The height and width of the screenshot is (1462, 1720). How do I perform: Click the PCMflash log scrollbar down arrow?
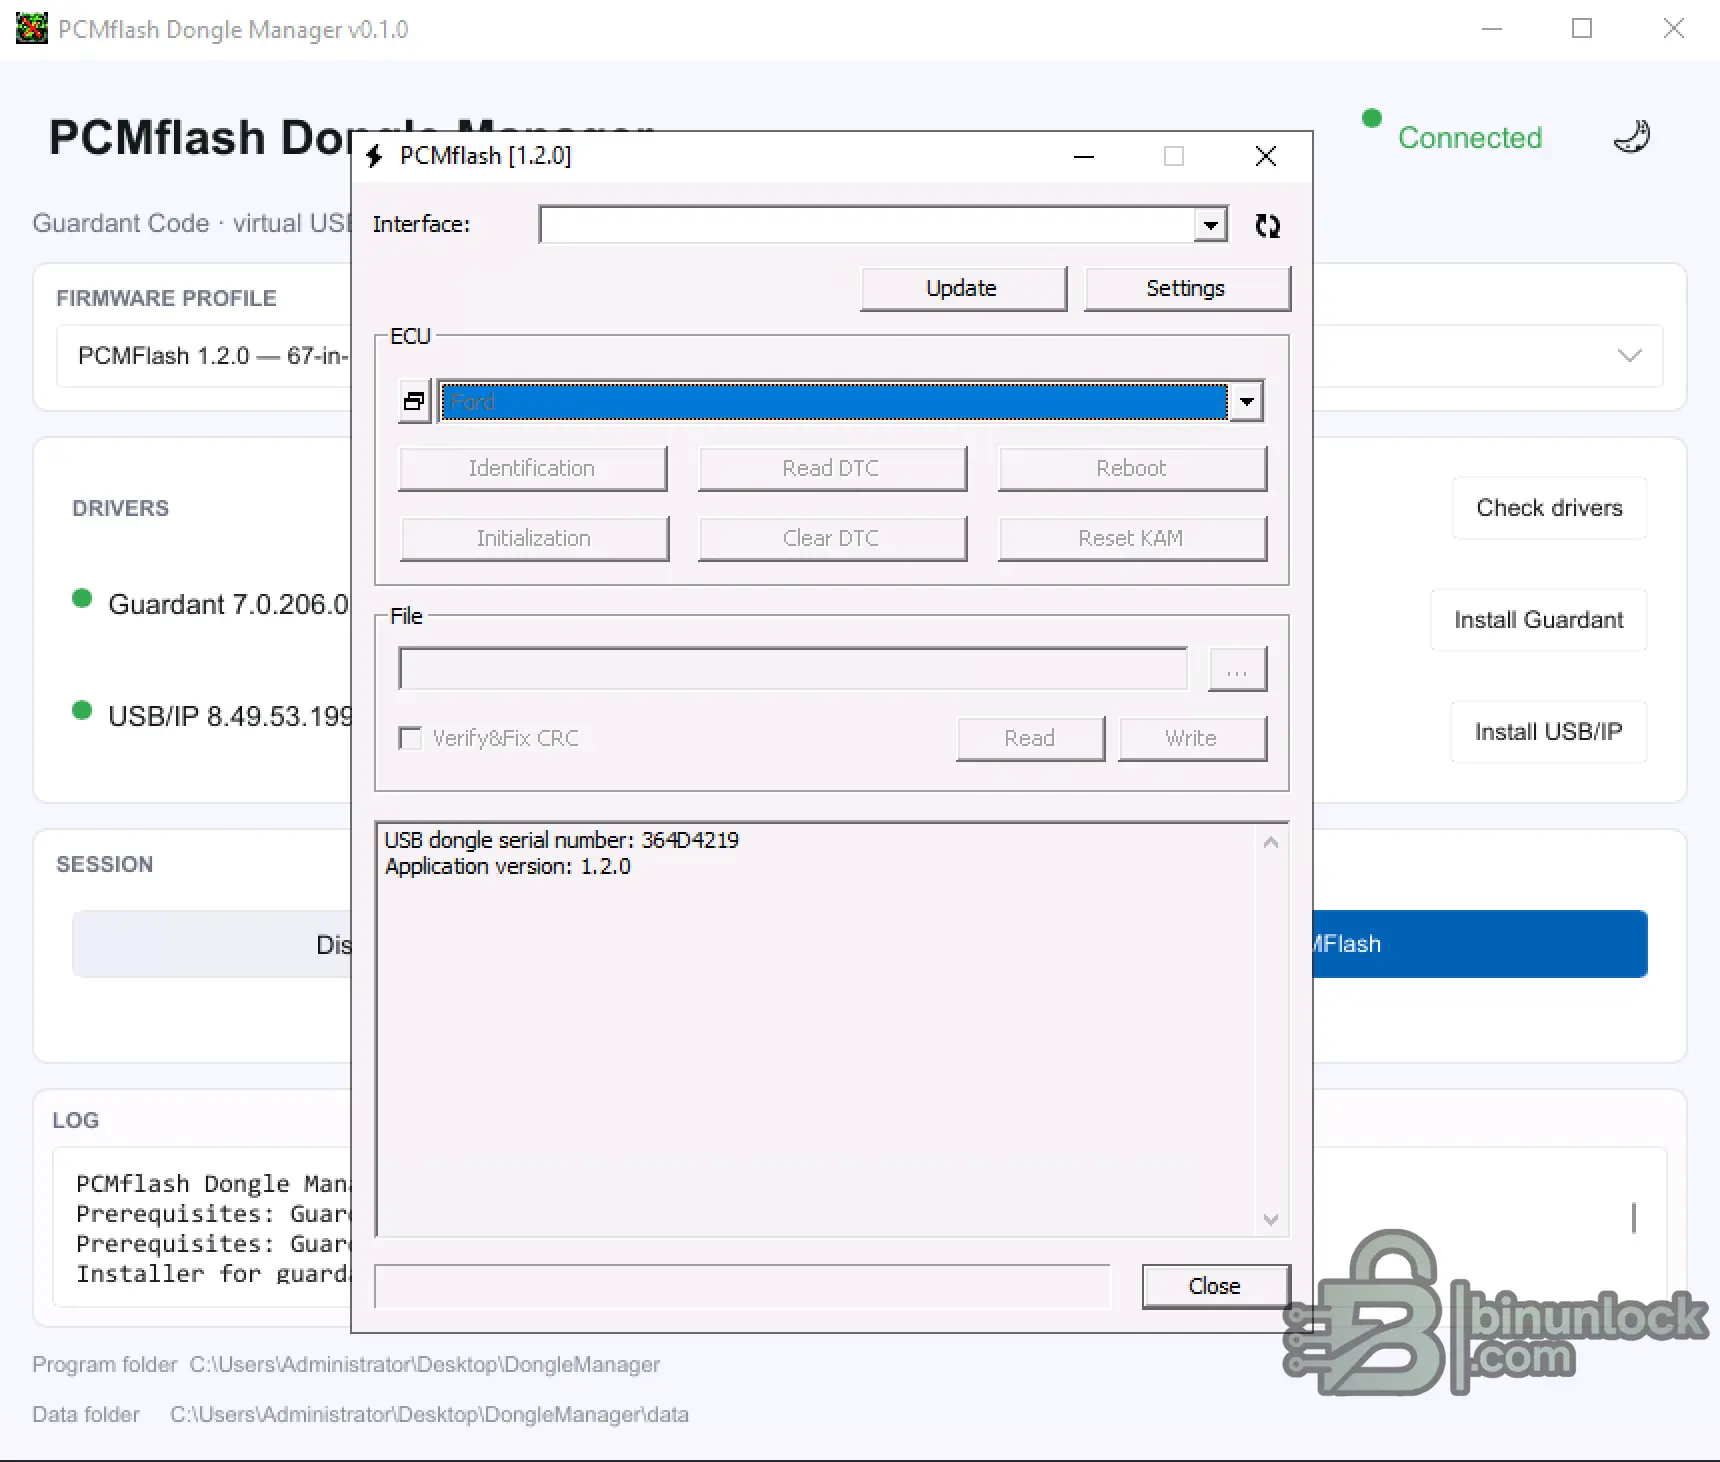point(1271,1219)
